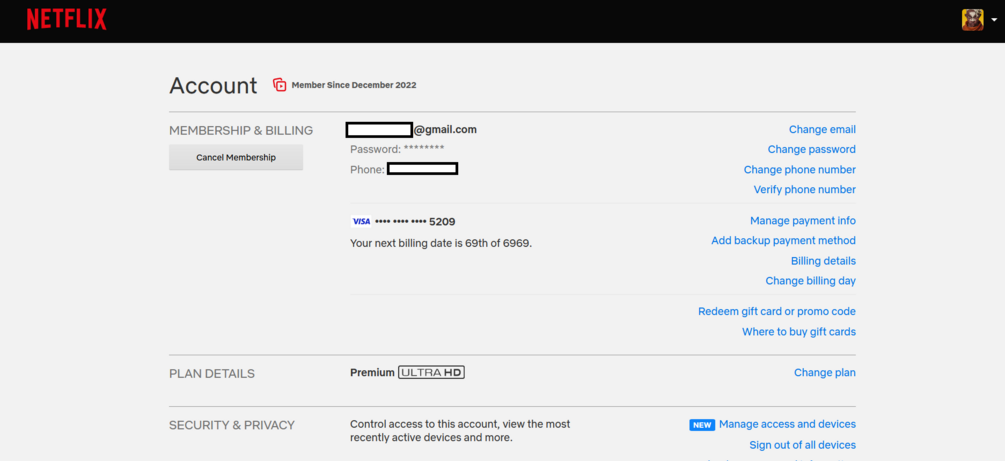Image resolution: width=1005 pixels, height=461 pixels.
Task: Open the Change password link
Action: click(811, 149)
